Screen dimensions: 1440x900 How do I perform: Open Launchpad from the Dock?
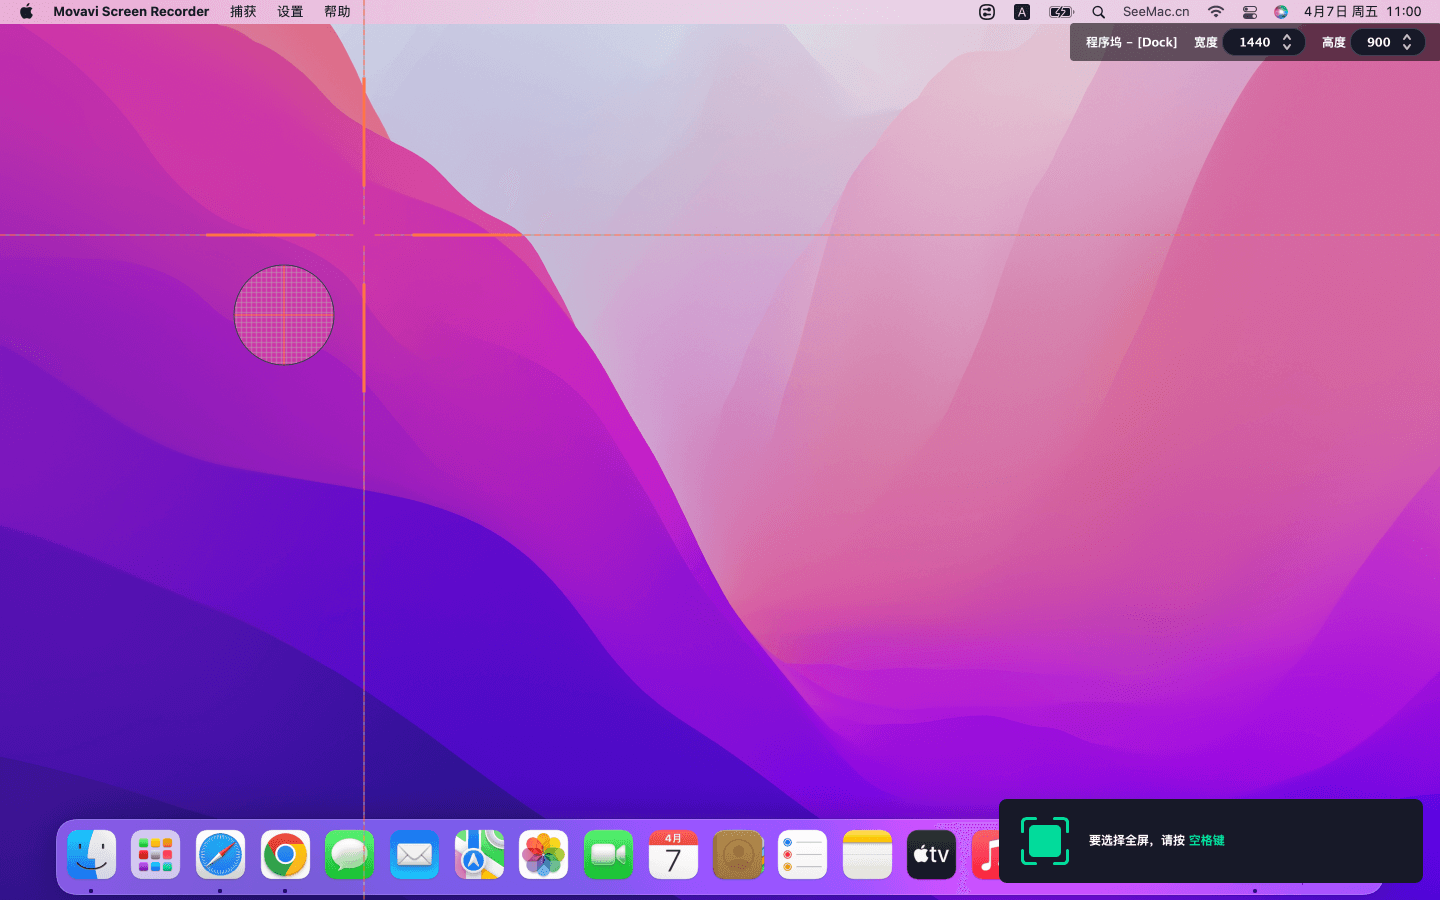[x=156, y=855]
